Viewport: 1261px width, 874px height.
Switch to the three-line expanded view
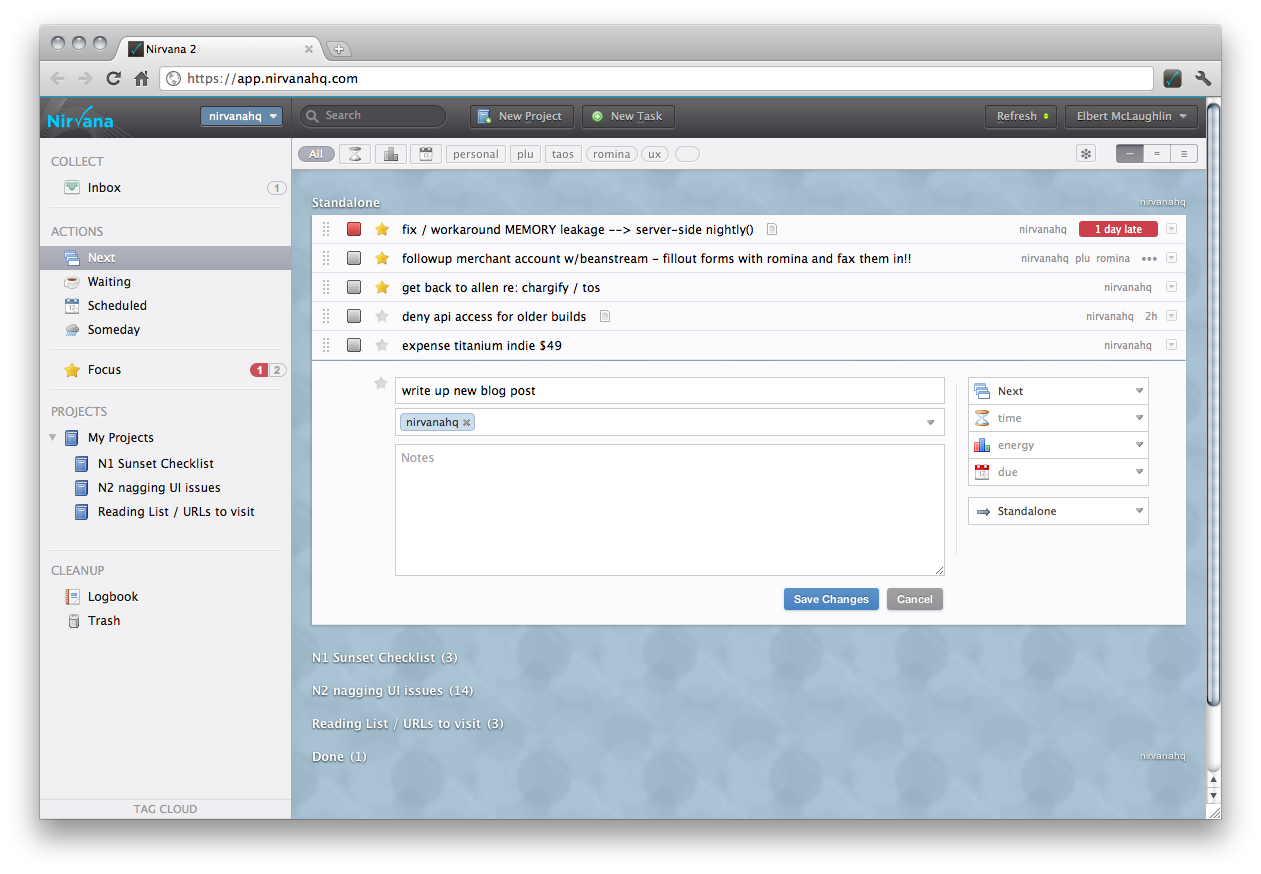(1184, 154)
